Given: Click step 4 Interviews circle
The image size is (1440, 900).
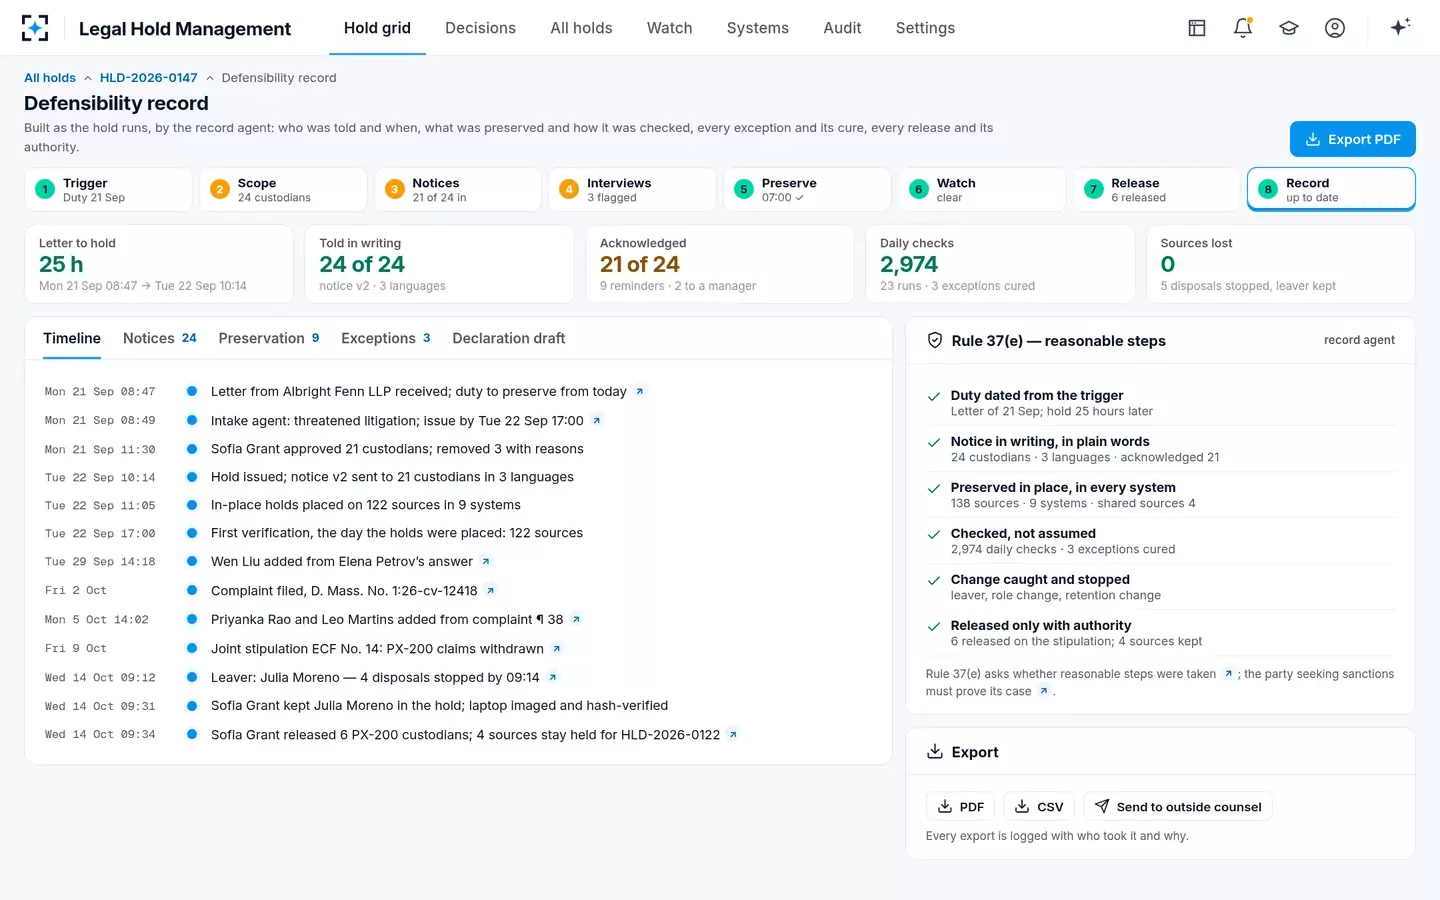Looking at the screenshot, I should (569, 189).
